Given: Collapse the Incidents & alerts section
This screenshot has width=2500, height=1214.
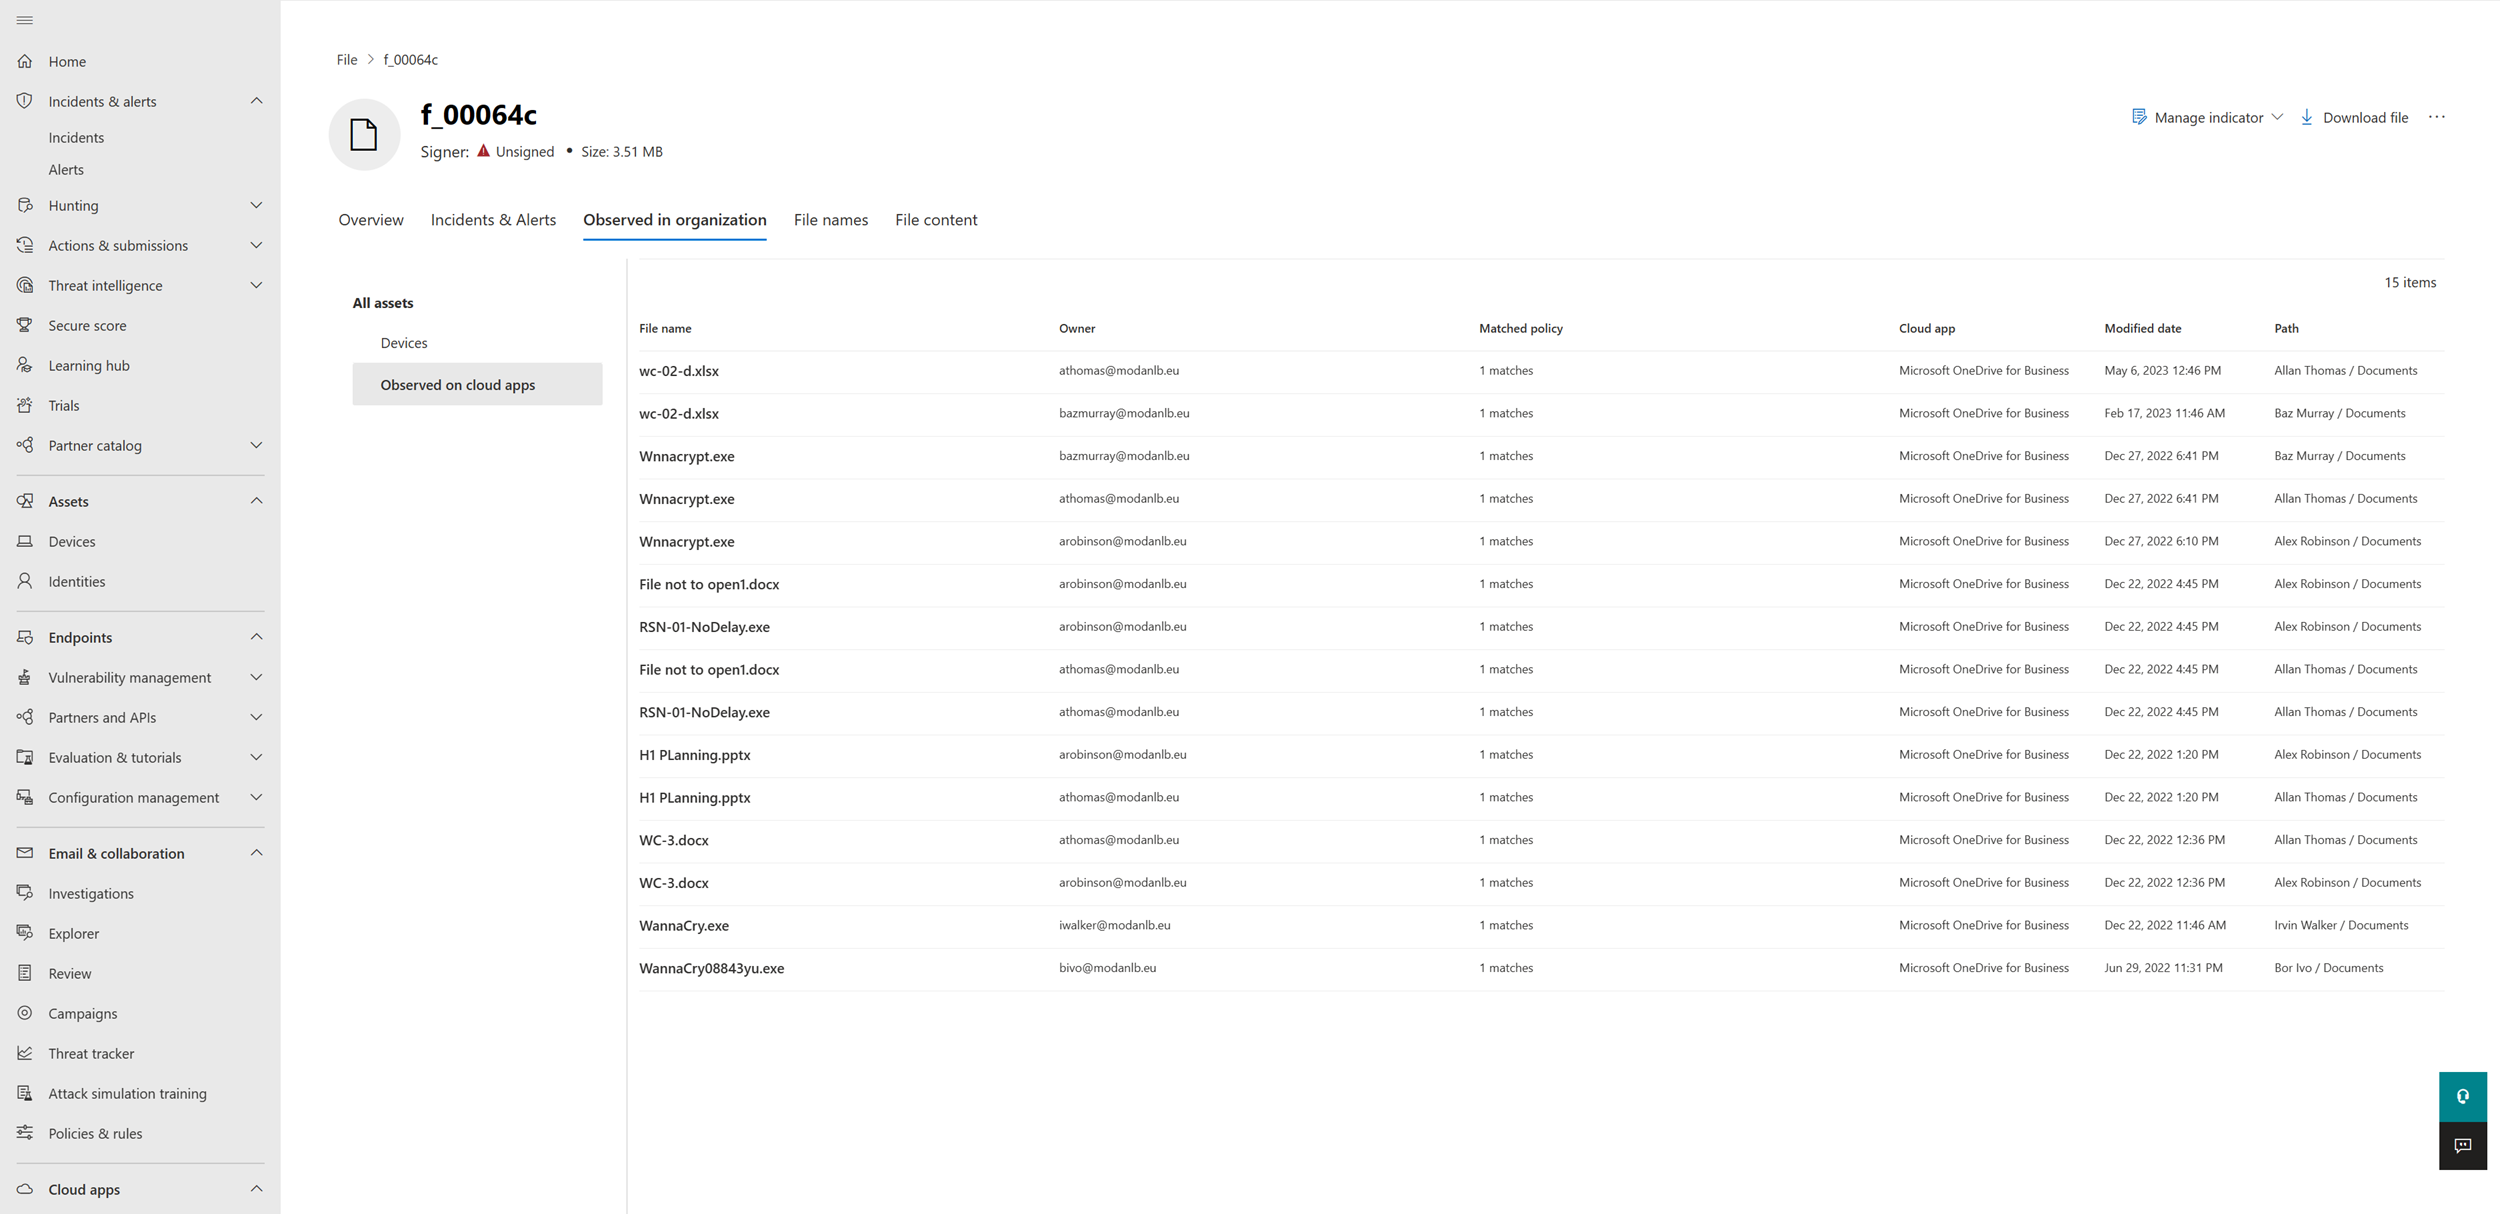Looking at the screenshot, I should pos(256,101).
